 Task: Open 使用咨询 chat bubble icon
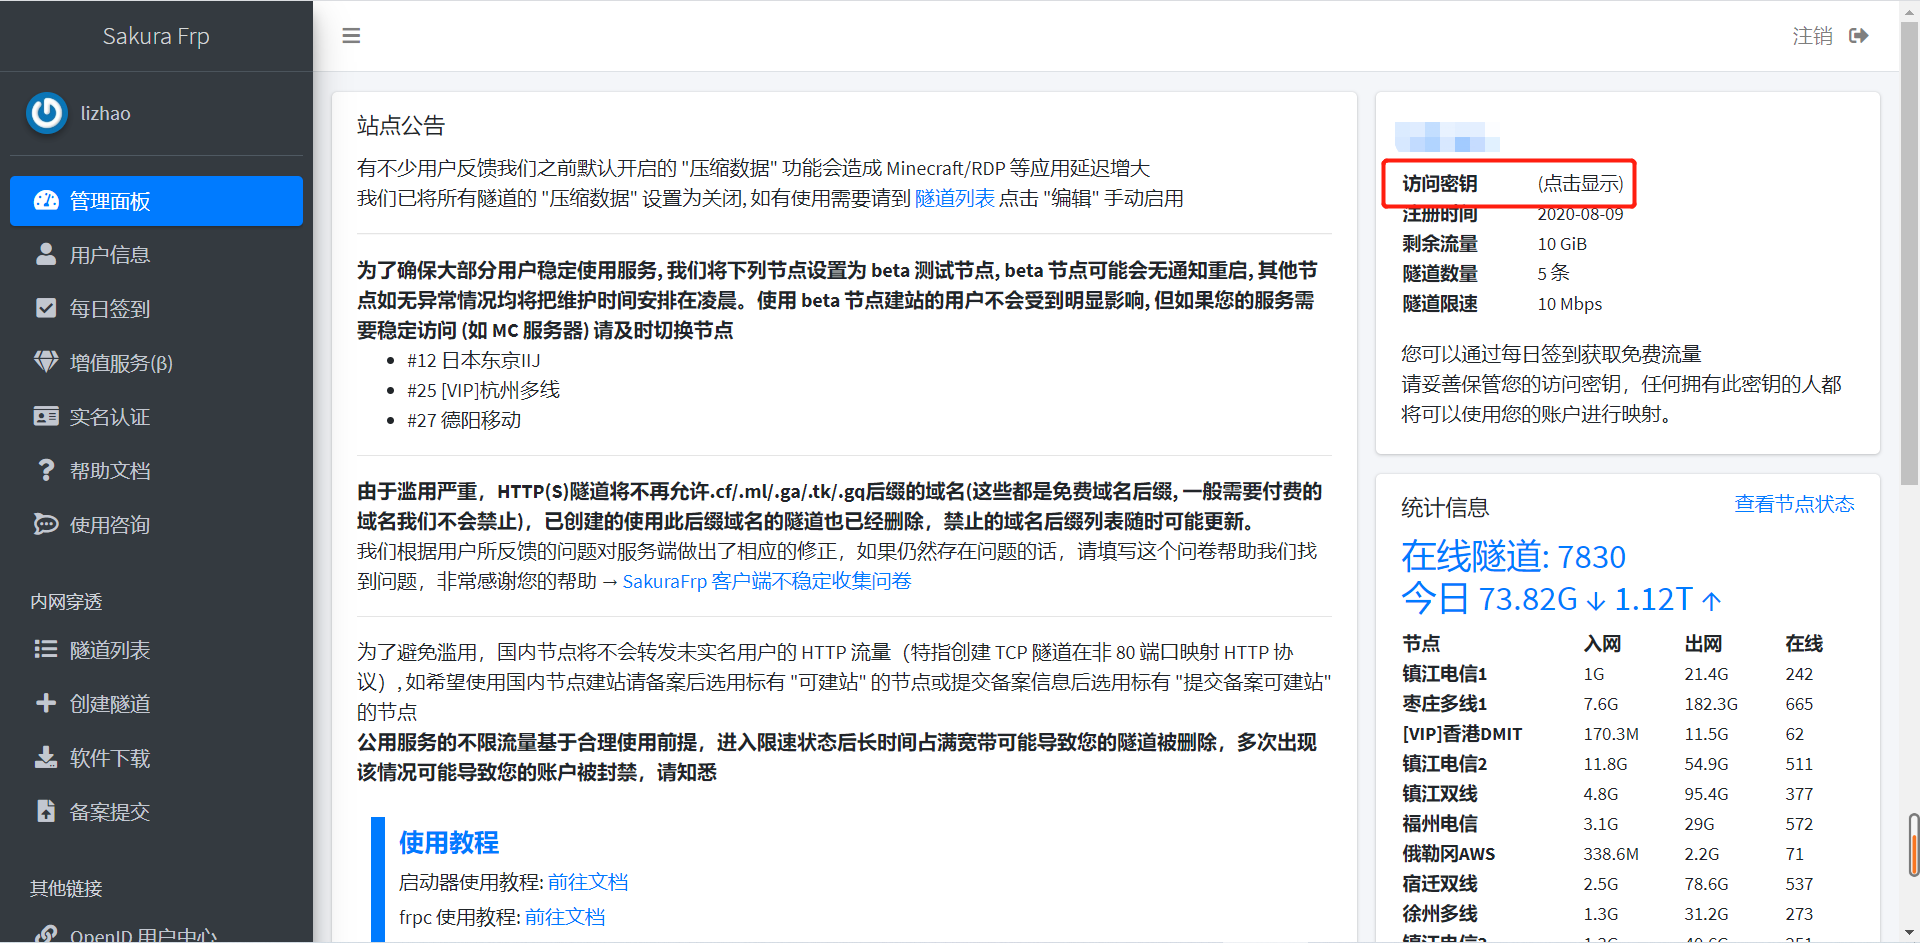pos(46,524)
